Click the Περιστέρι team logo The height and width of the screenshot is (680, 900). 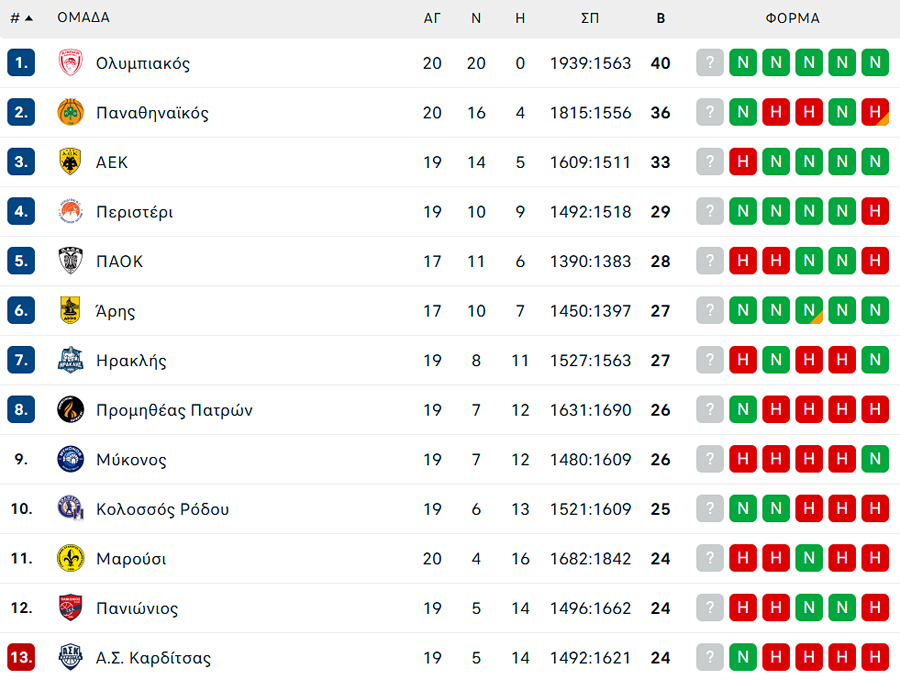pos(71,212)
